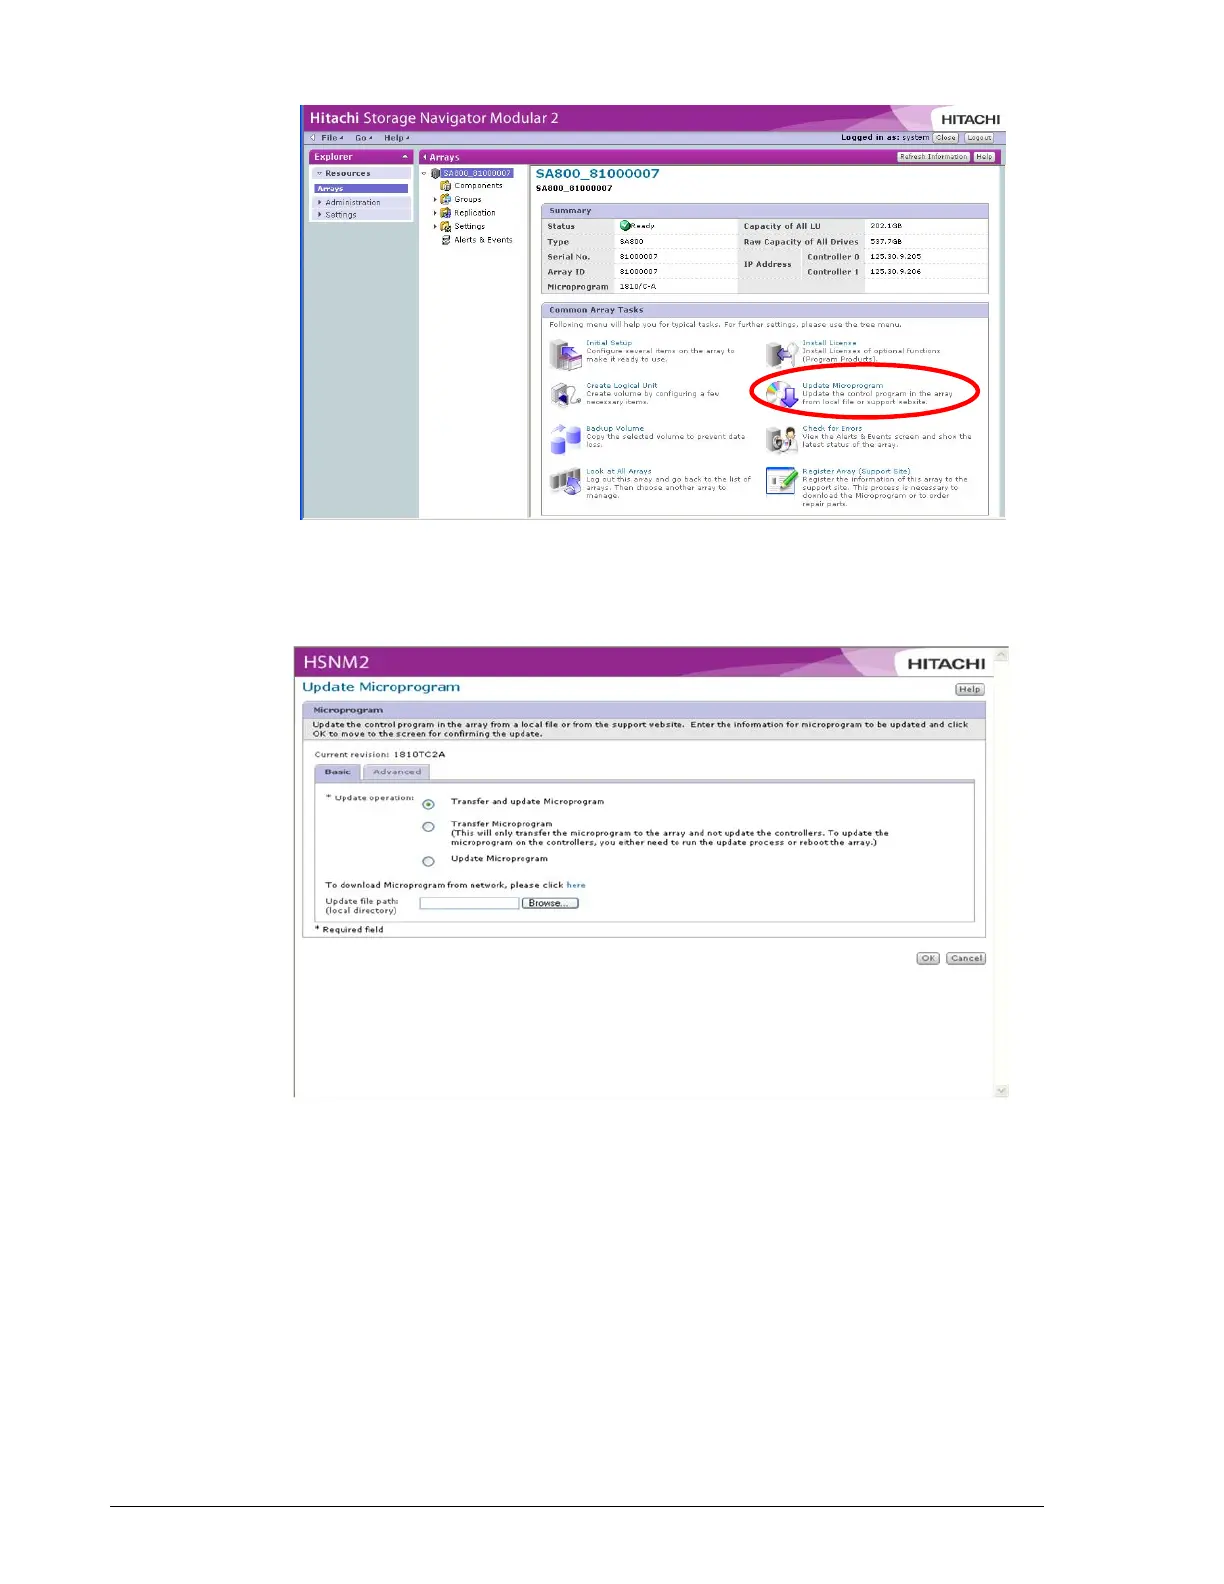Open the Go menu

coord(363,138)
